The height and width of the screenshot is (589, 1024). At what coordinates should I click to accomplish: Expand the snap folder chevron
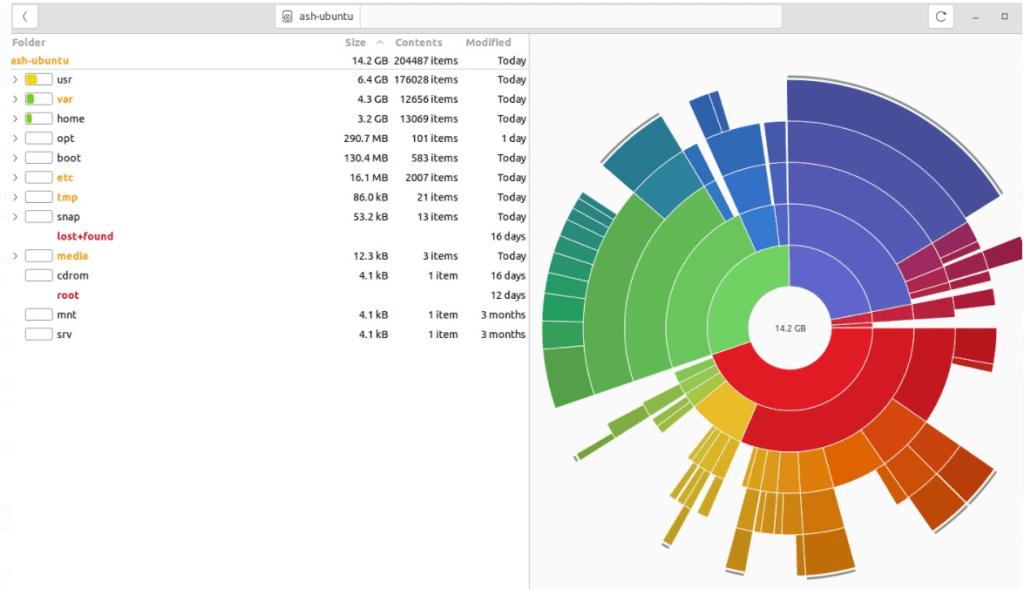(15, 217)
